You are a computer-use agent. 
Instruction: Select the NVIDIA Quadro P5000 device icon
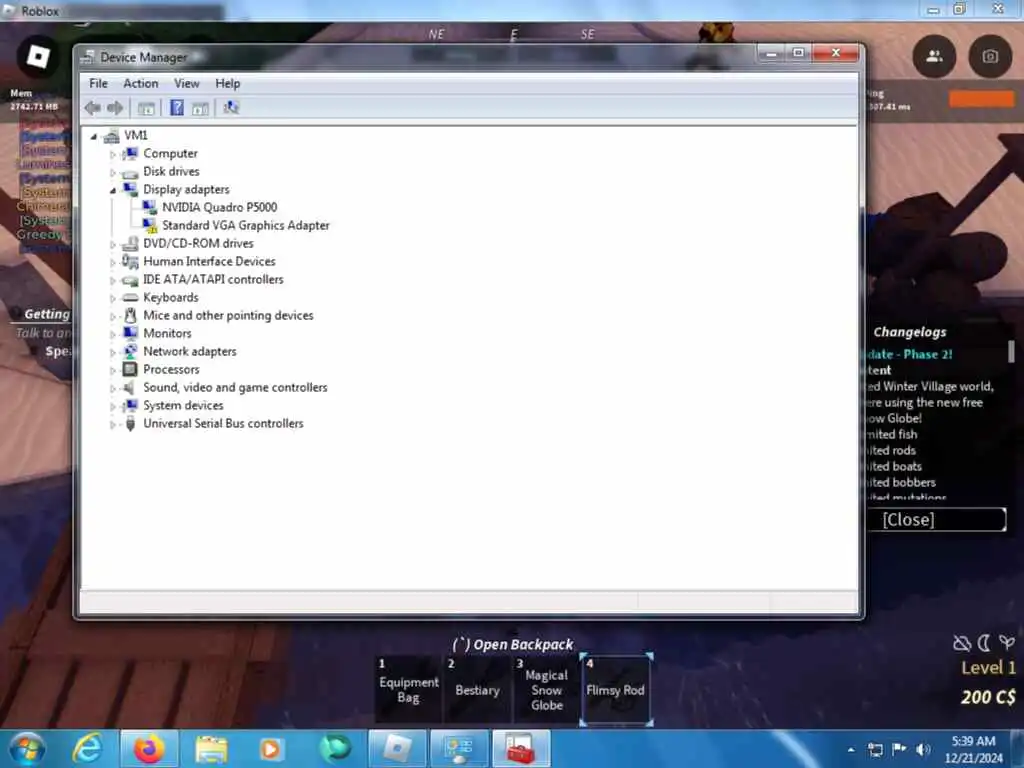tap(150, 208)
